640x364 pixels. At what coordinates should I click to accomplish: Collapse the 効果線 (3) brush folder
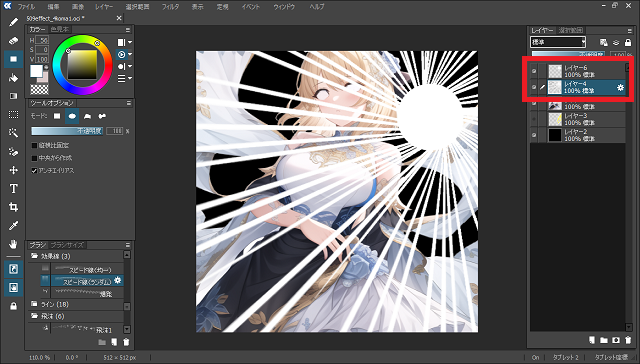(34, 256)
